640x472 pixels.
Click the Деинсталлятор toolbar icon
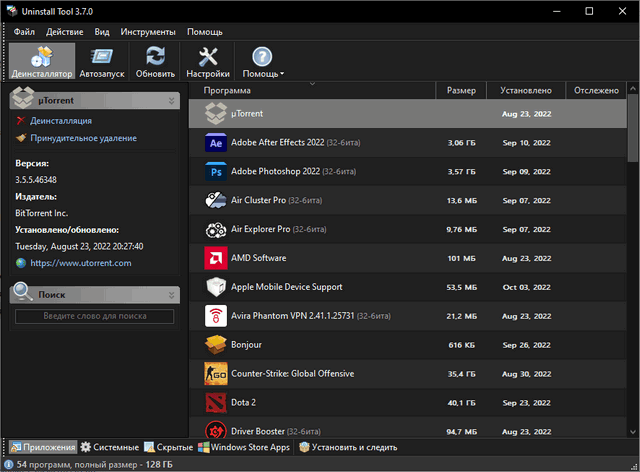click(x=41, y=61)
